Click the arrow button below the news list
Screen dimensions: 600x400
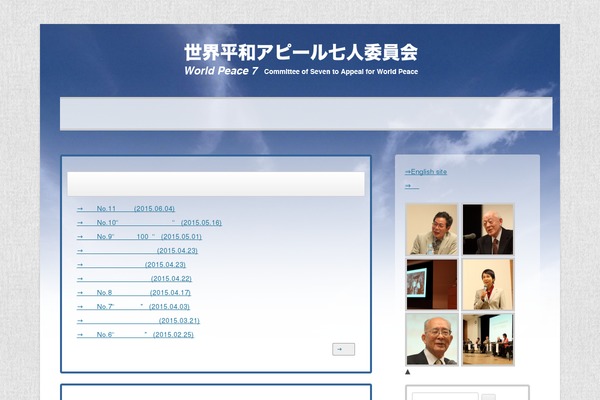(343, 349)
